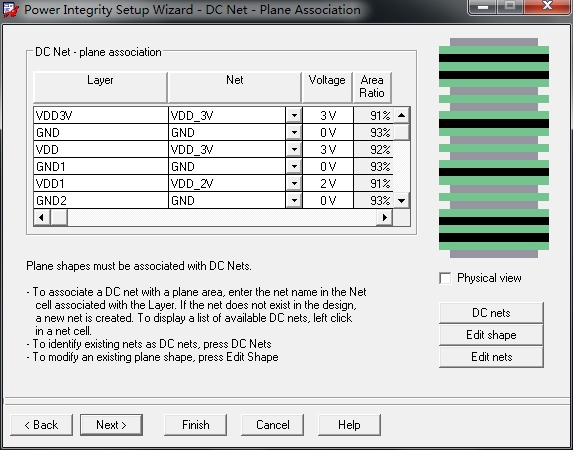Viewport: 573px width, 450px height.
Task: Click the Area Ratio column header
Action: coord(372,87)
